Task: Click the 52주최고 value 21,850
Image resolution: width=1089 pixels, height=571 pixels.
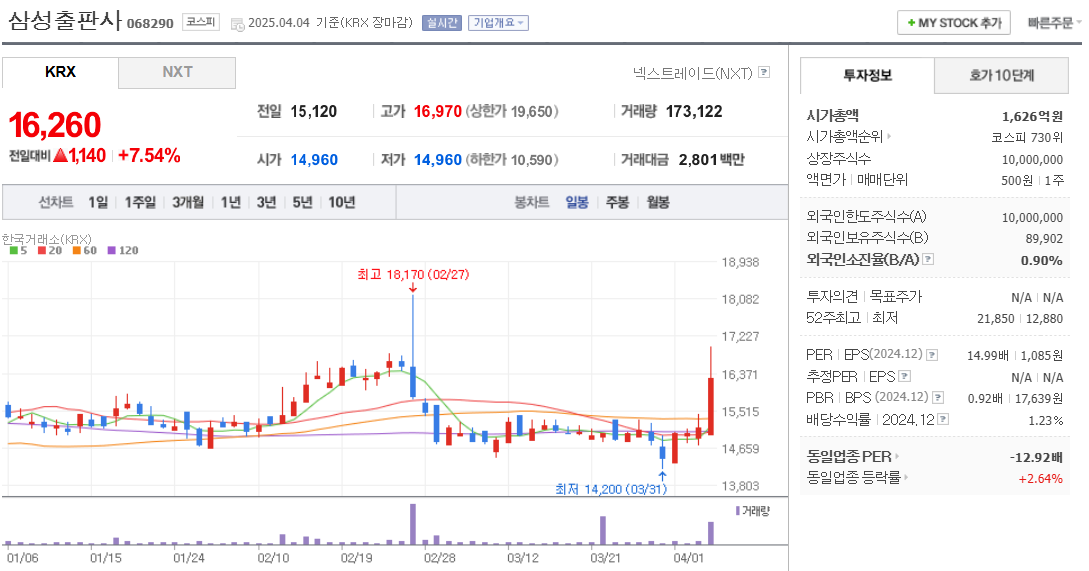Action: (x=995, y=318)
